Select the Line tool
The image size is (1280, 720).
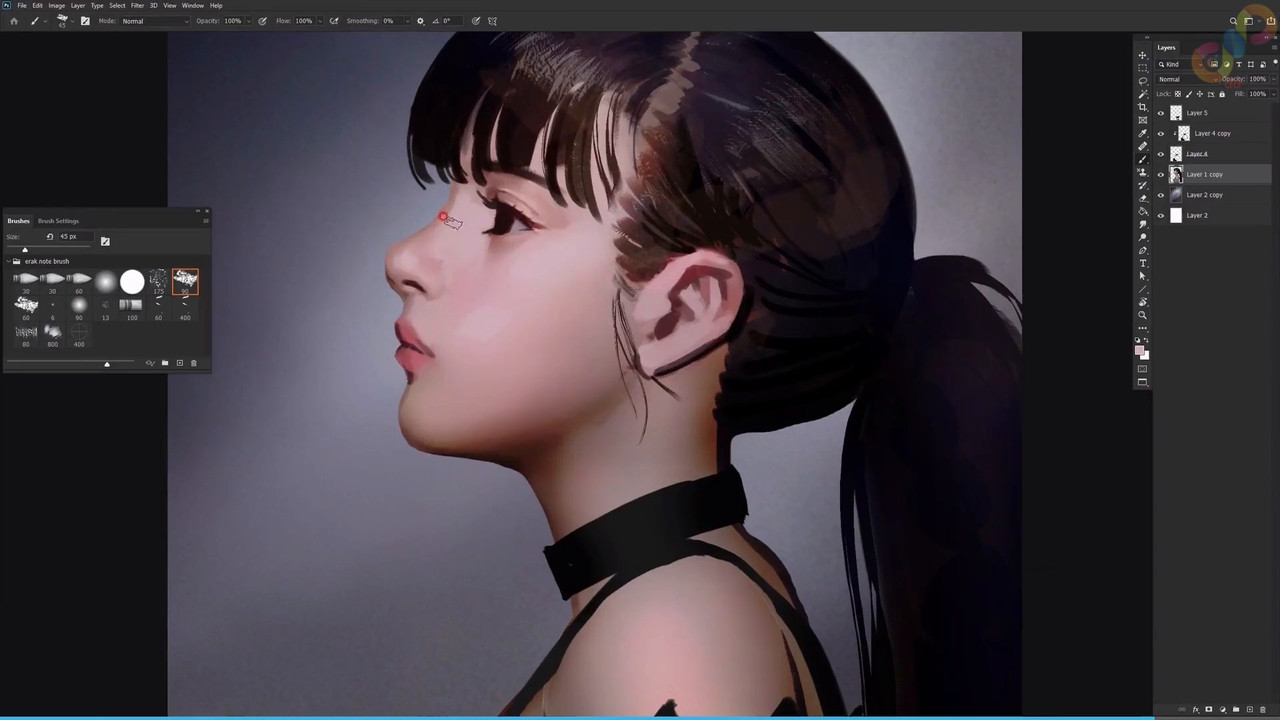[x=1143, y=289]
